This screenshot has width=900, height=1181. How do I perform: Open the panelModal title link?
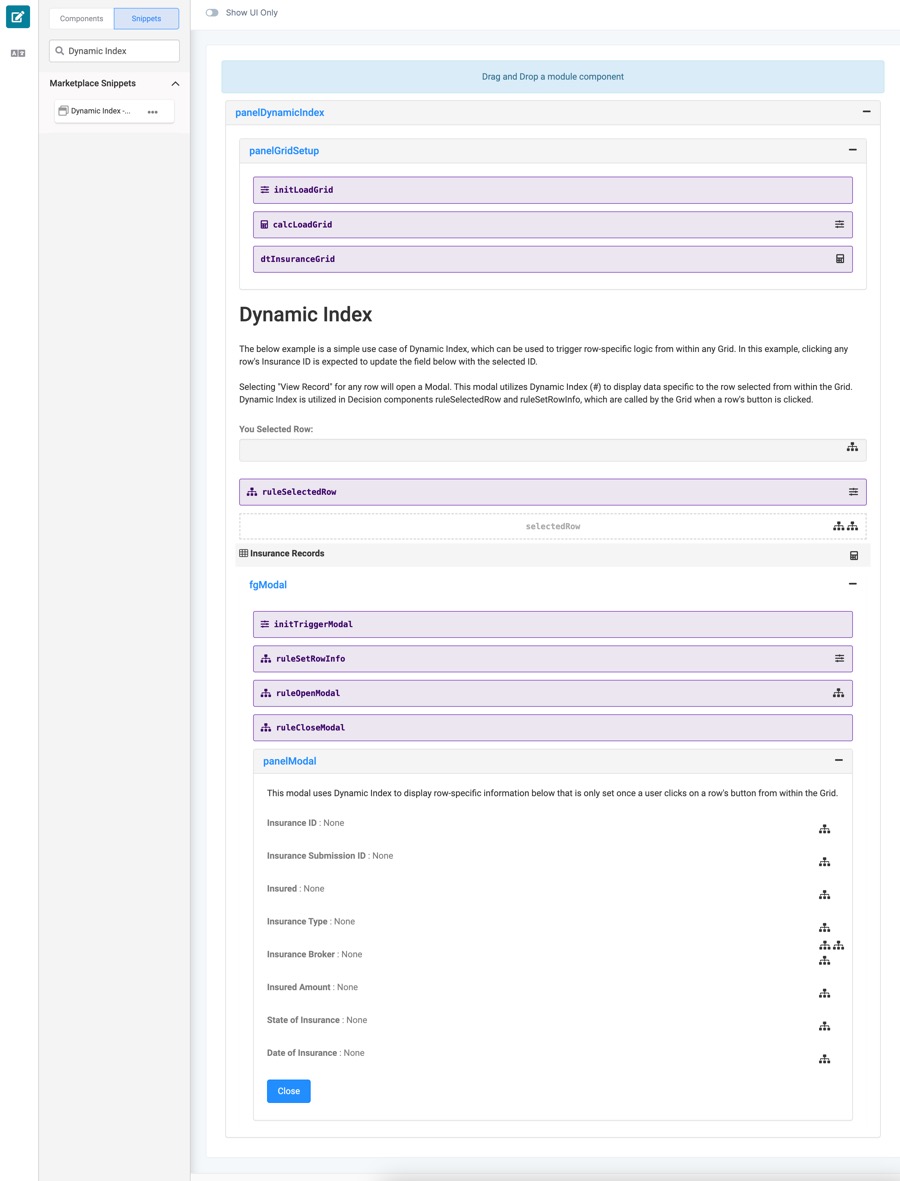(x=289, y=761)
